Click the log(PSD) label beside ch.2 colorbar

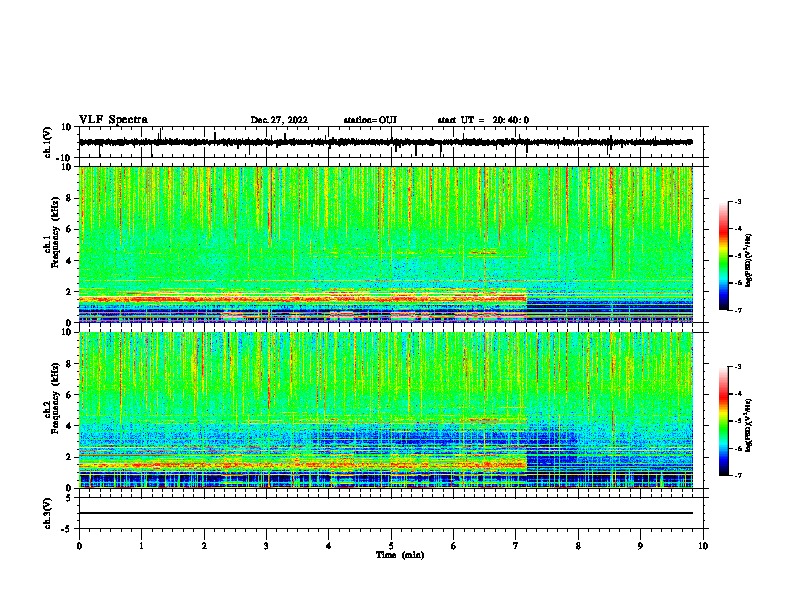pos(748,425)
